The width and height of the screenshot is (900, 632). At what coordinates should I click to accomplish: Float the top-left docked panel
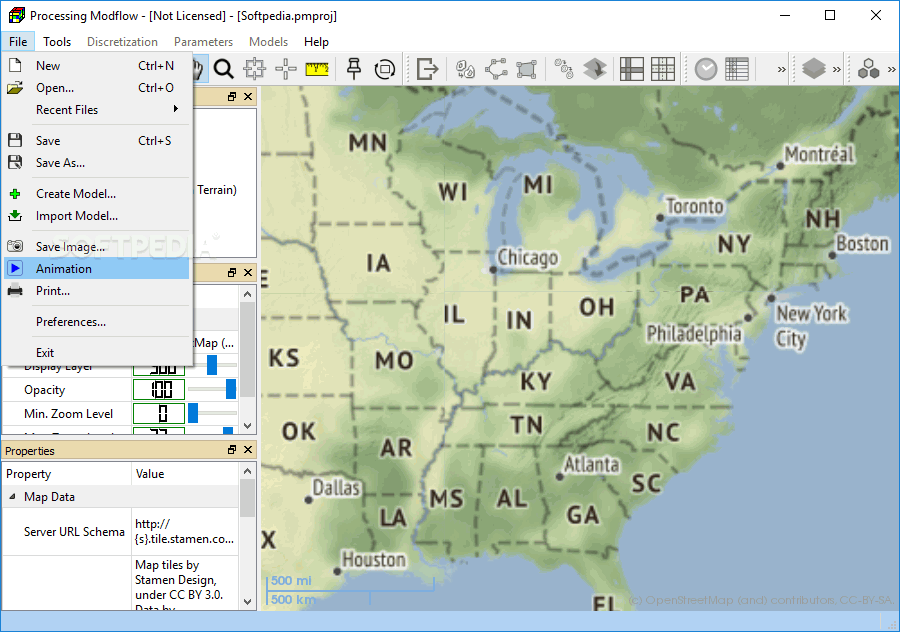pyautogui.click(x=232, y=96)
